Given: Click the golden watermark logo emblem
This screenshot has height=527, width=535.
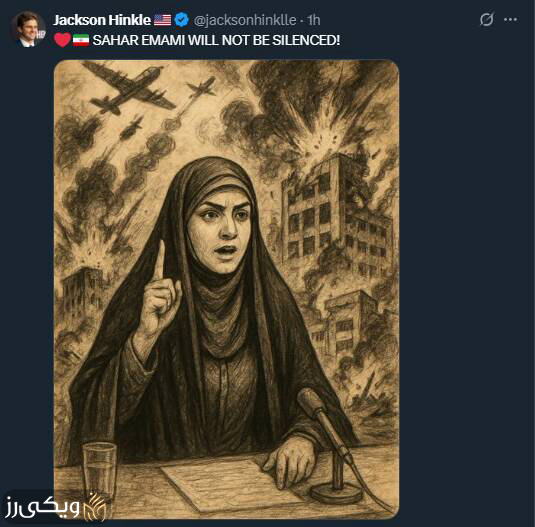Looking at the screenshot, I should (x=96, y=508).
